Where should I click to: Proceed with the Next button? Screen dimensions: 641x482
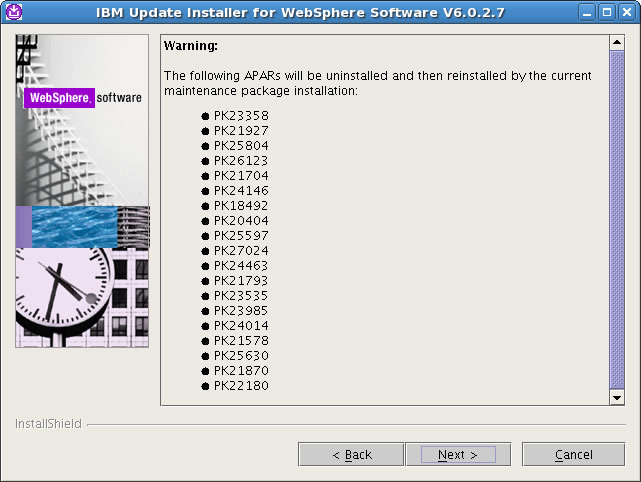pyautogui.click(x=458, y=454)
